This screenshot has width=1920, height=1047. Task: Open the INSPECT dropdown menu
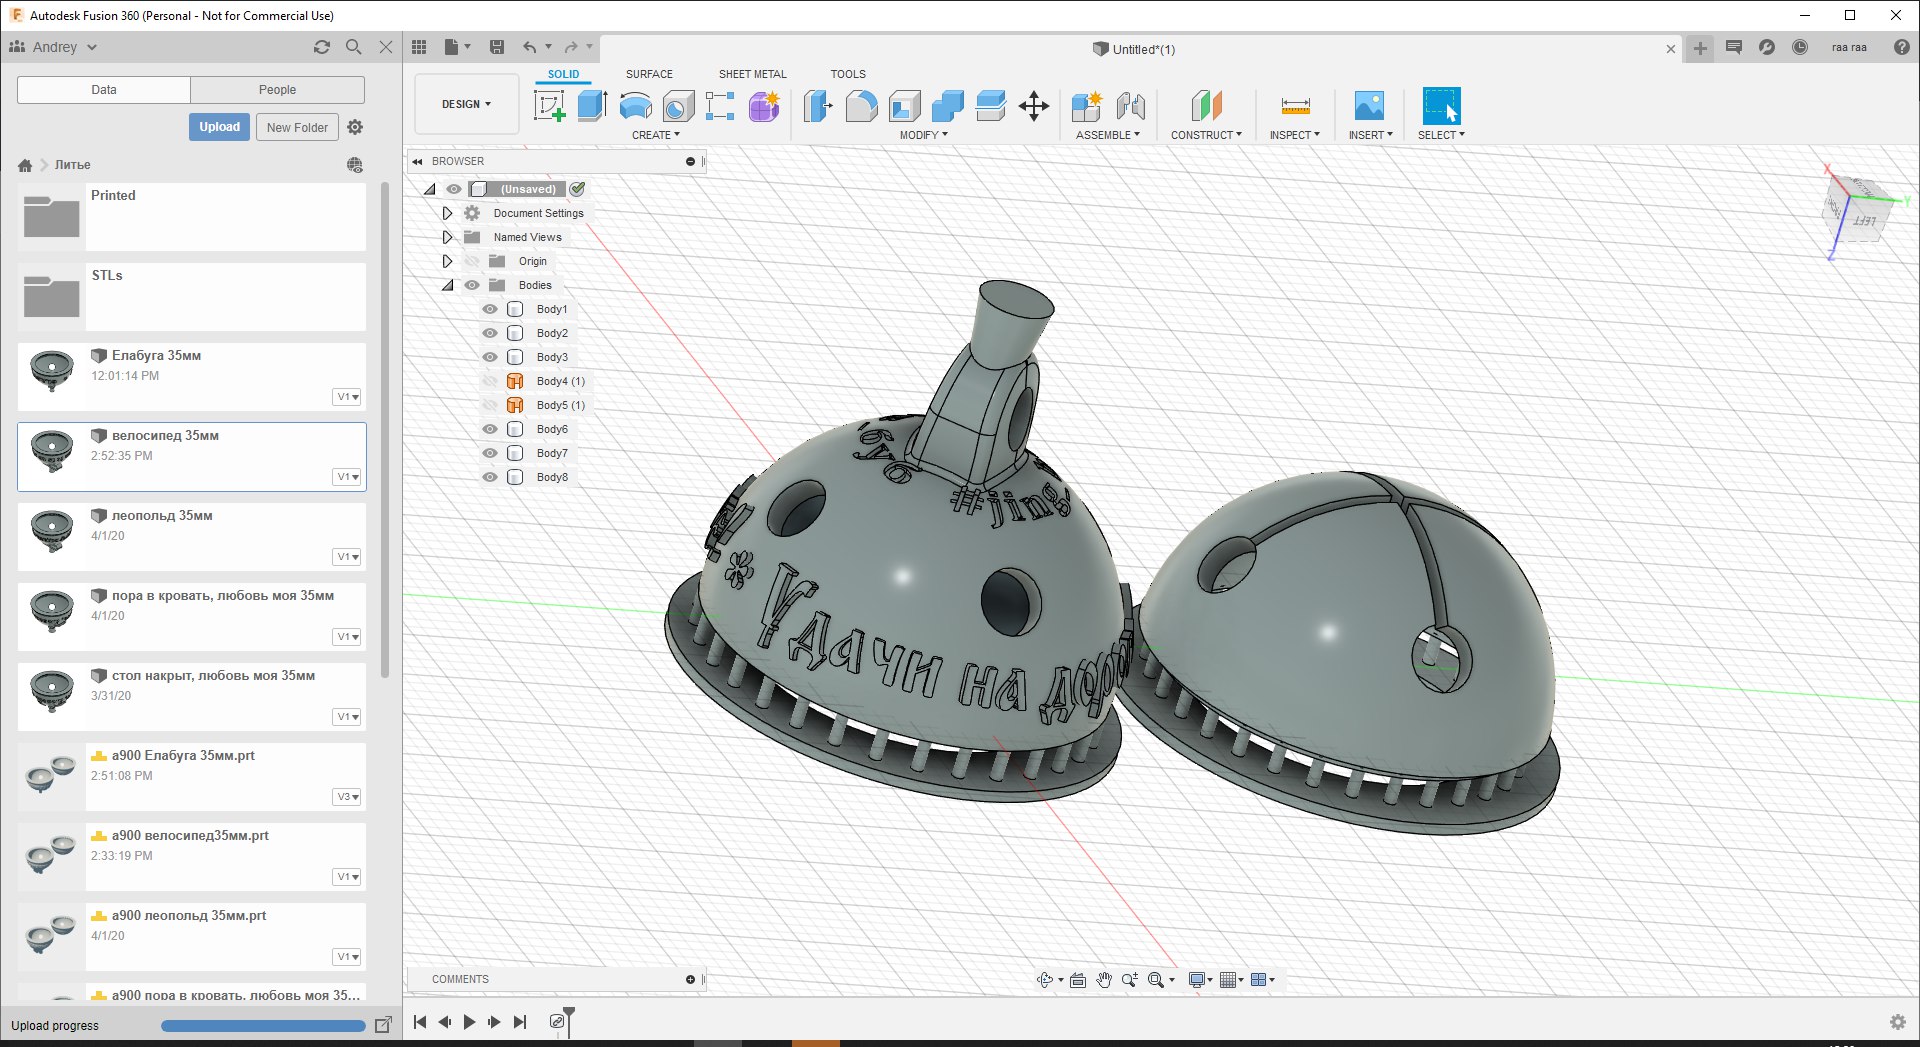(x=1294, y=135)
